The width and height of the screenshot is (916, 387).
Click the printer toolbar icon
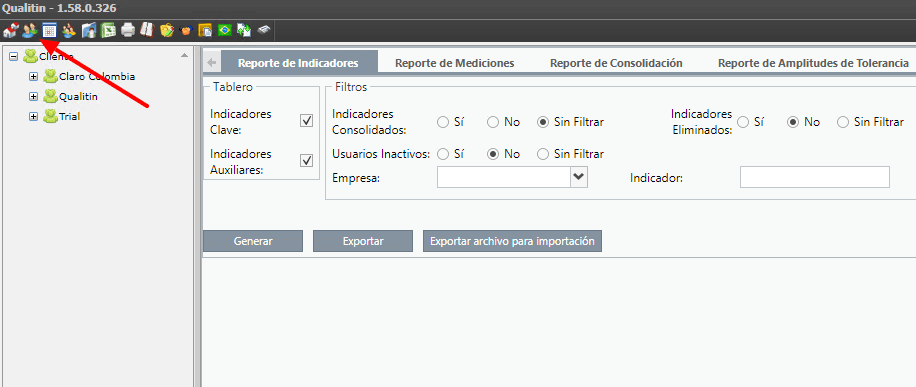pos(128,30)
